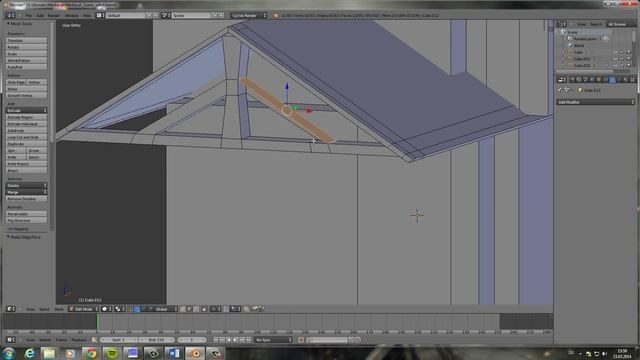Open the File menu
This screenshot has height=360, width=640.
click(x=28, y=16)
